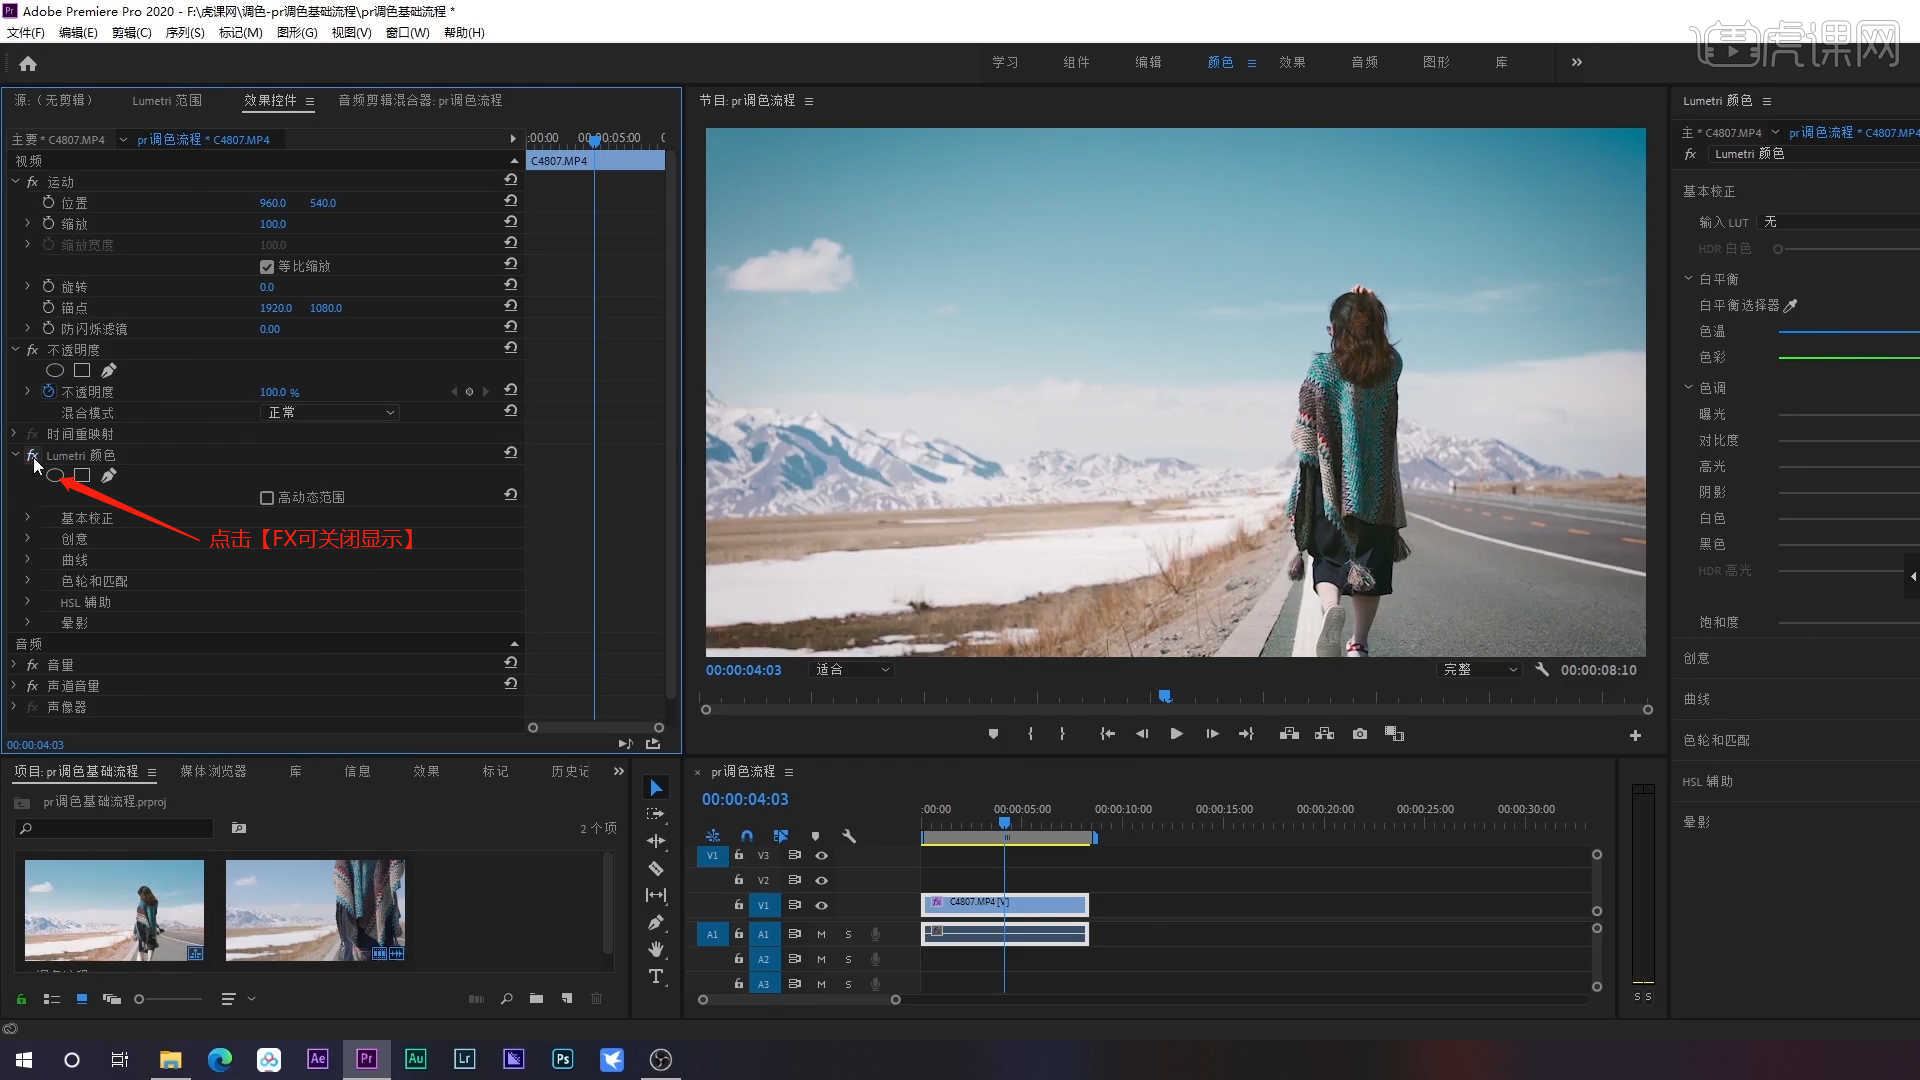Show more workspaces overflow arrows
Screen dimensions: 1920x1080
click(x=1577, y=62)
